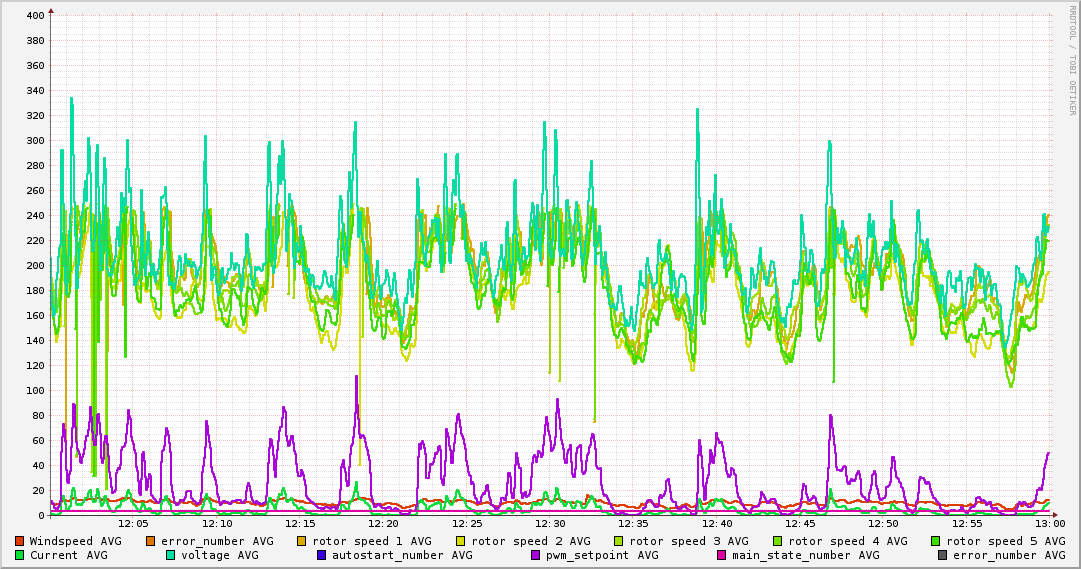Image resolution: width=1081 pixels, height=569 pixels.
Task: Click the rotor speed 5 AVG green swatch
Action: 936,541
